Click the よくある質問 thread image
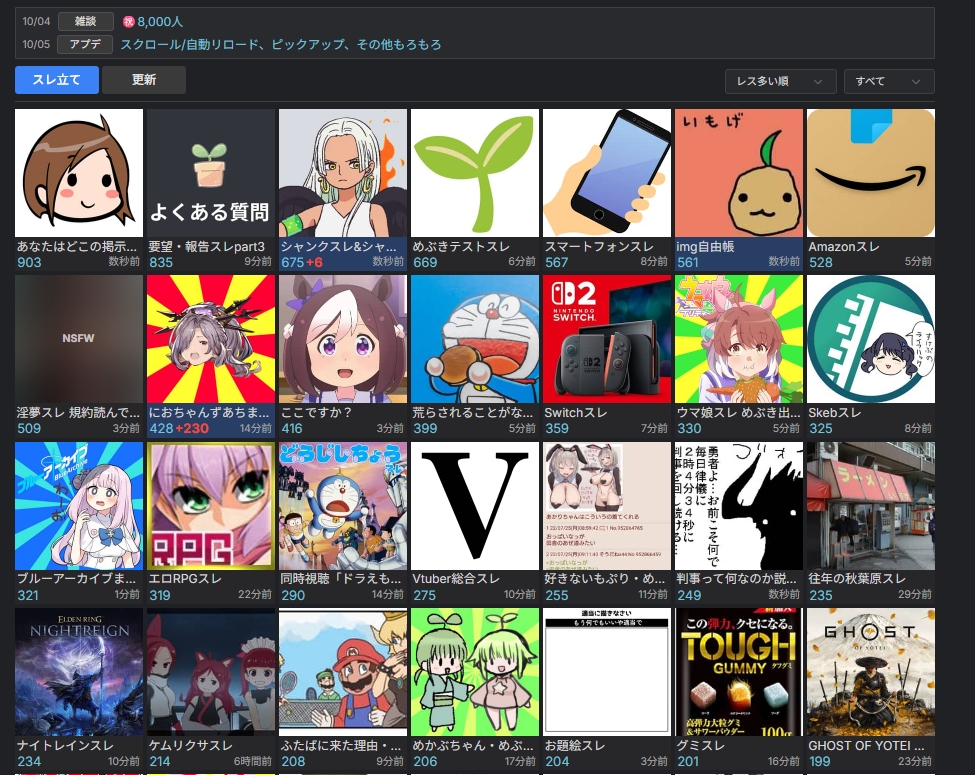The image size is (975, 775). 210,172
